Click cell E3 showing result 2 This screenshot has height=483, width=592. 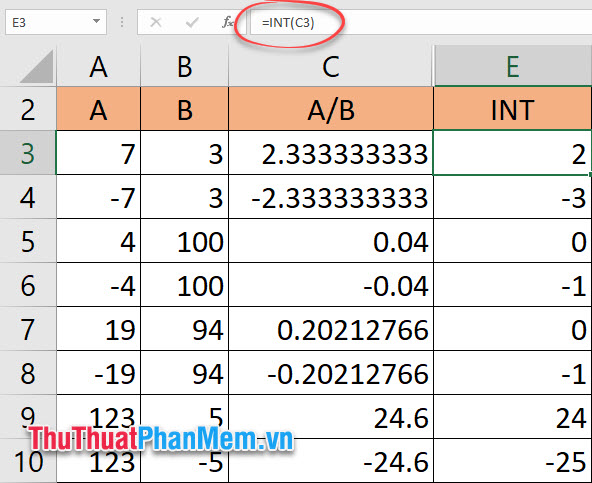click(x=513, y=153)
